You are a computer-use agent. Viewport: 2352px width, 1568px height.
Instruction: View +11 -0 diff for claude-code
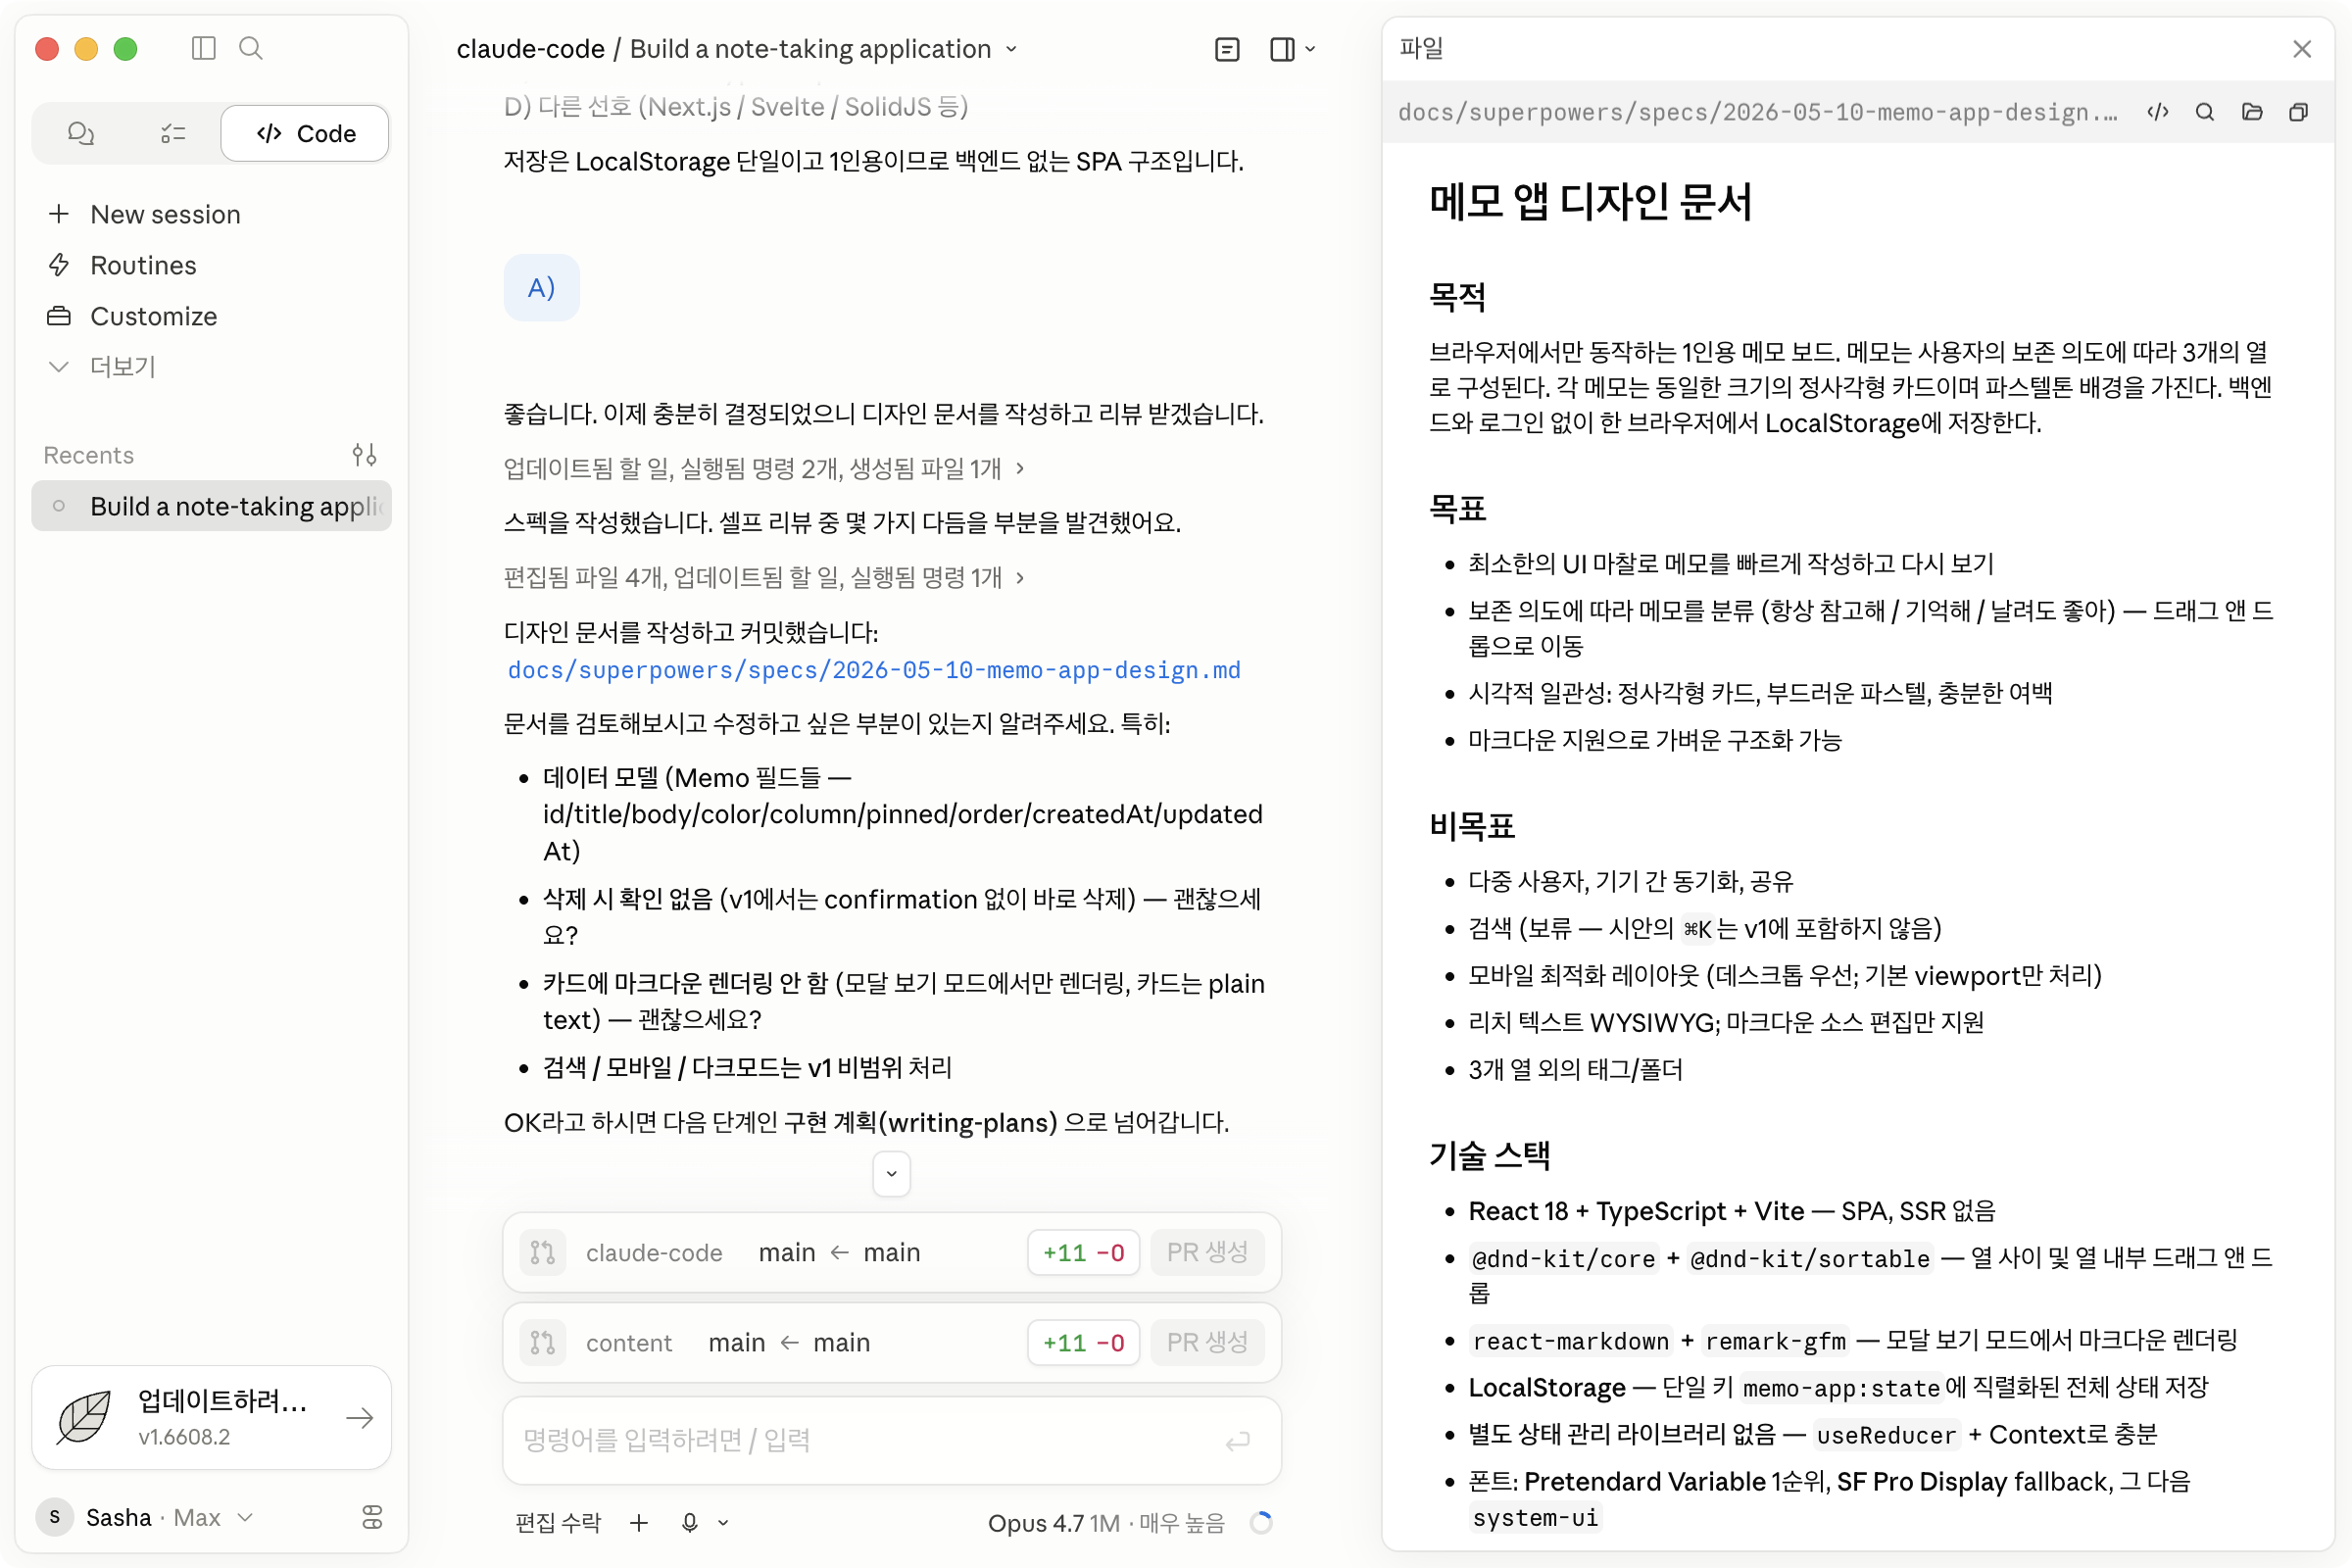tap(1083, 1252)
